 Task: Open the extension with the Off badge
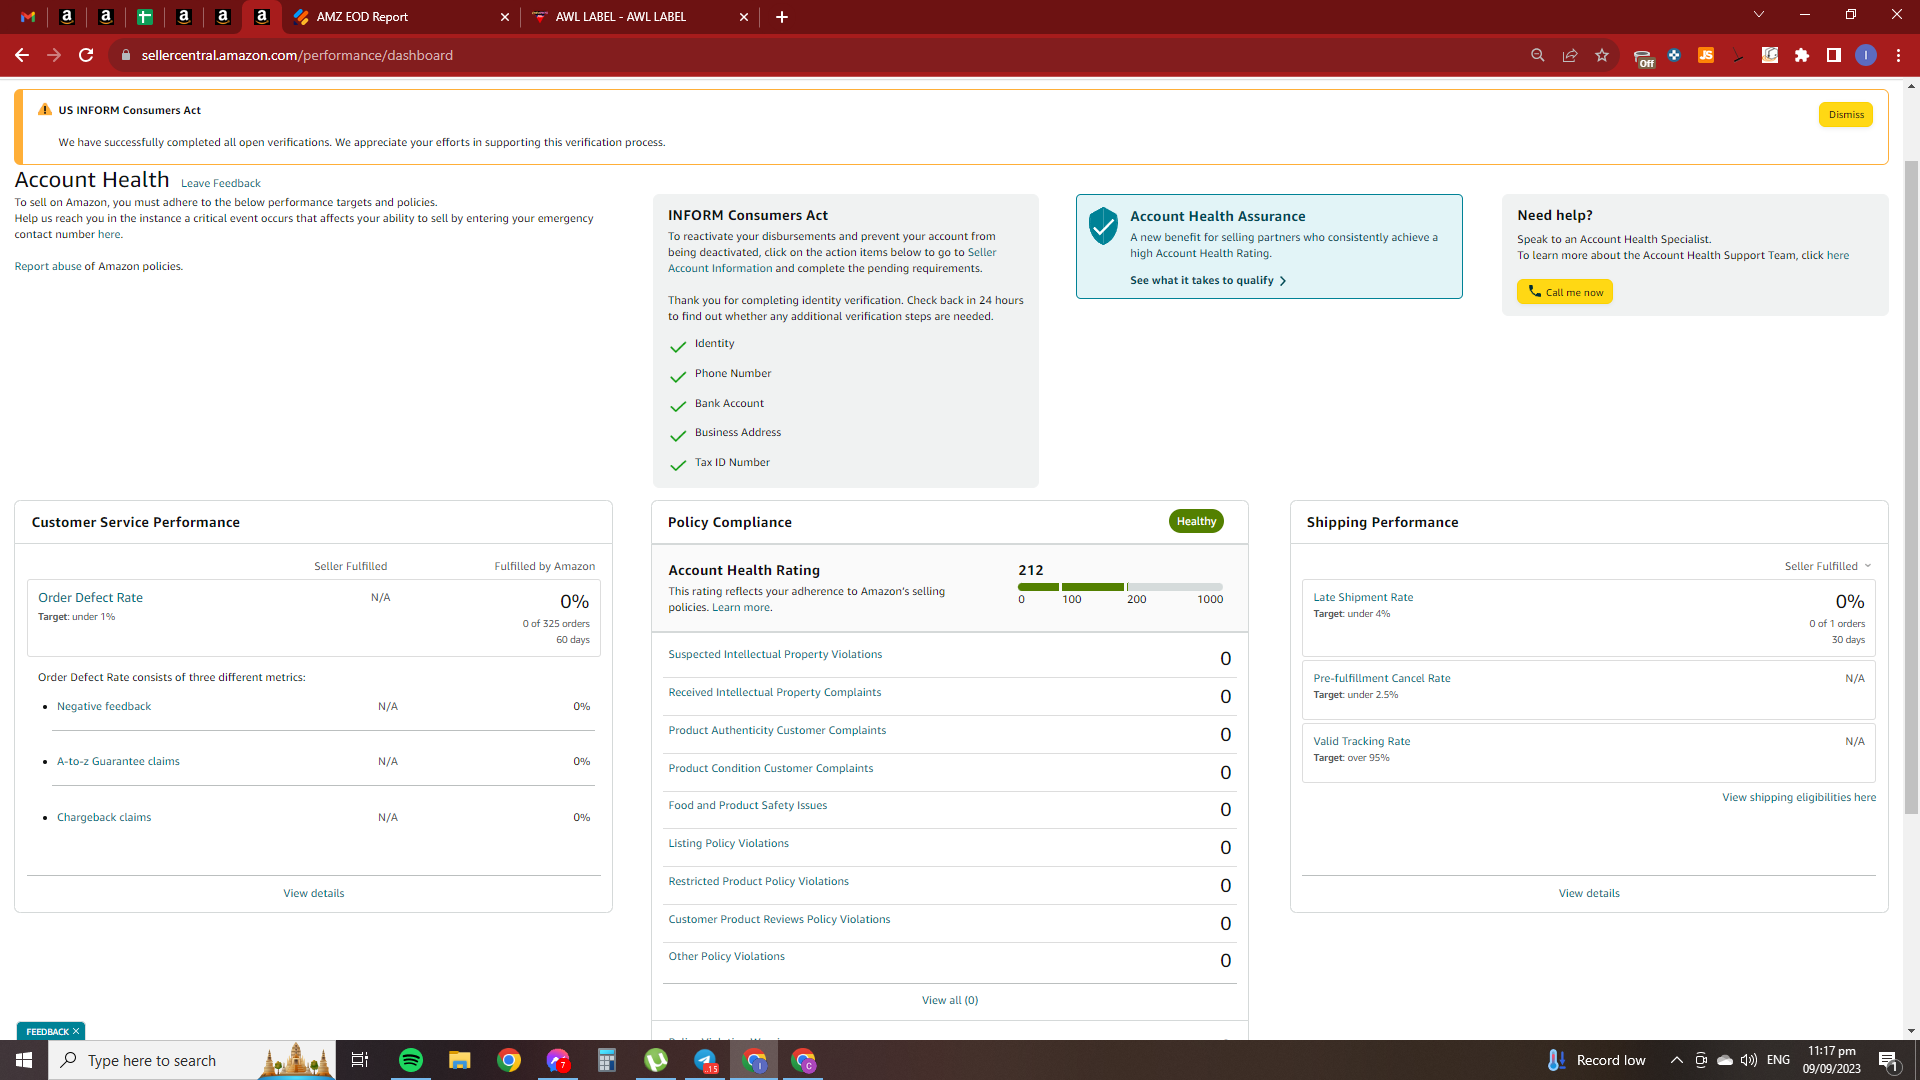[x=1643, y=57]
